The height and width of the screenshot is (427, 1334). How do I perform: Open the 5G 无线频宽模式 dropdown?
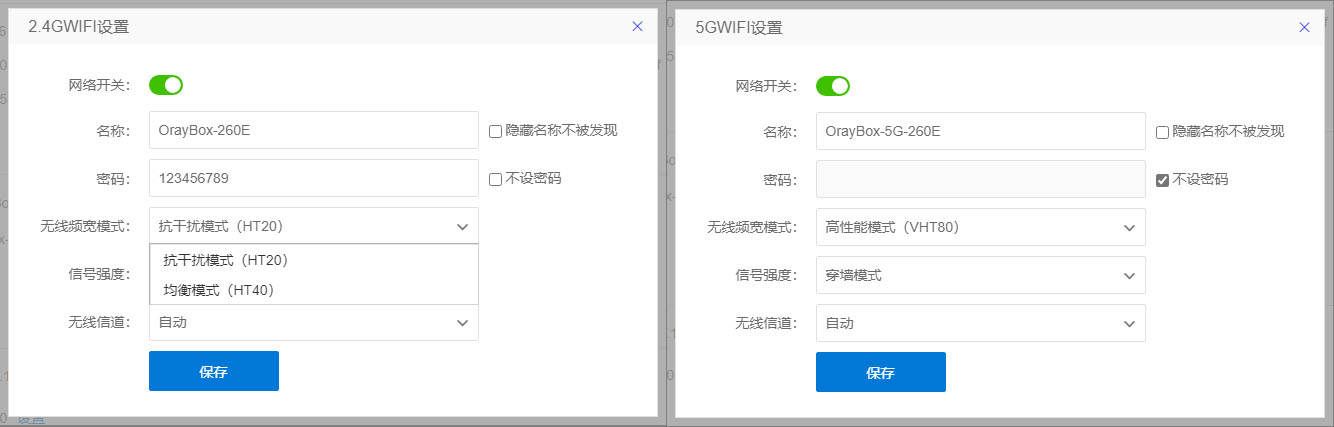pos(980,227)
